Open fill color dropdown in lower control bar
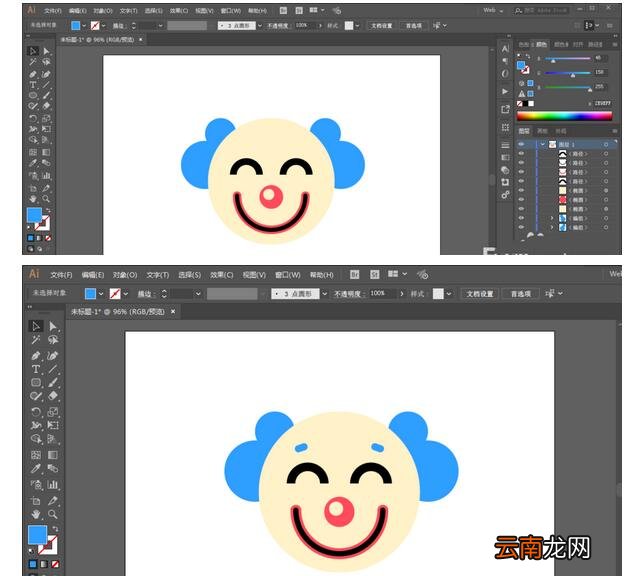628x576 pixels. click(101, 294)
